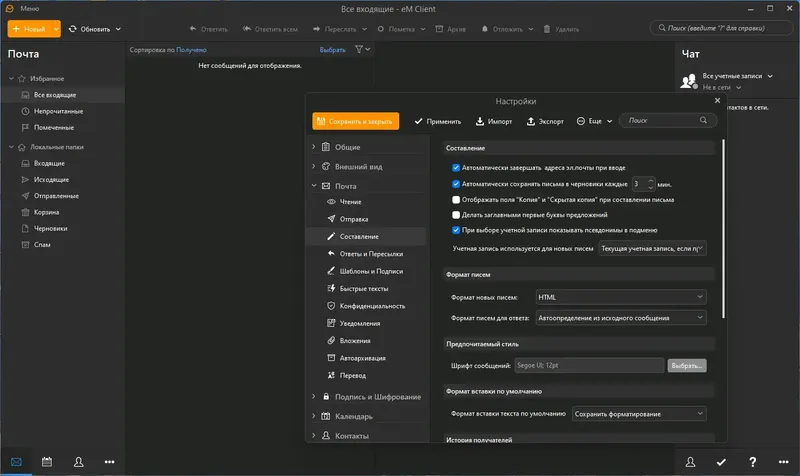Click the filter funnel icon above message list
The height and width of the screenshot is (476, 800).
point(359,49)
